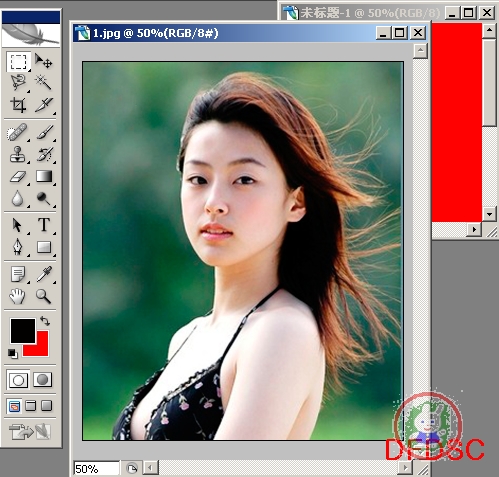Select the Gradient tool
Viewport: 499px width, 477px height.
pos(44,177)
